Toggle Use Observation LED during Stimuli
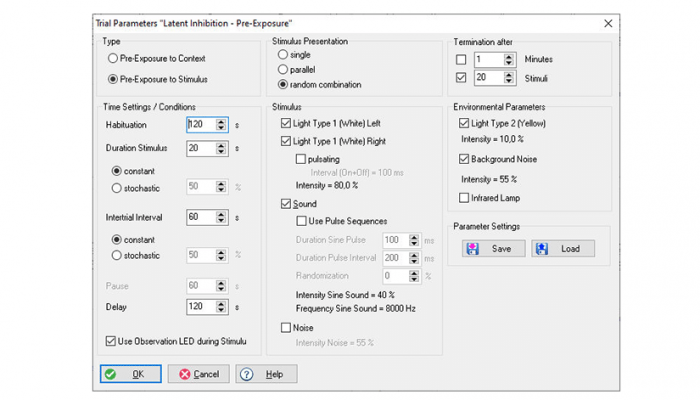The height and width of the screenshot is (400, 700). [110, 341]
